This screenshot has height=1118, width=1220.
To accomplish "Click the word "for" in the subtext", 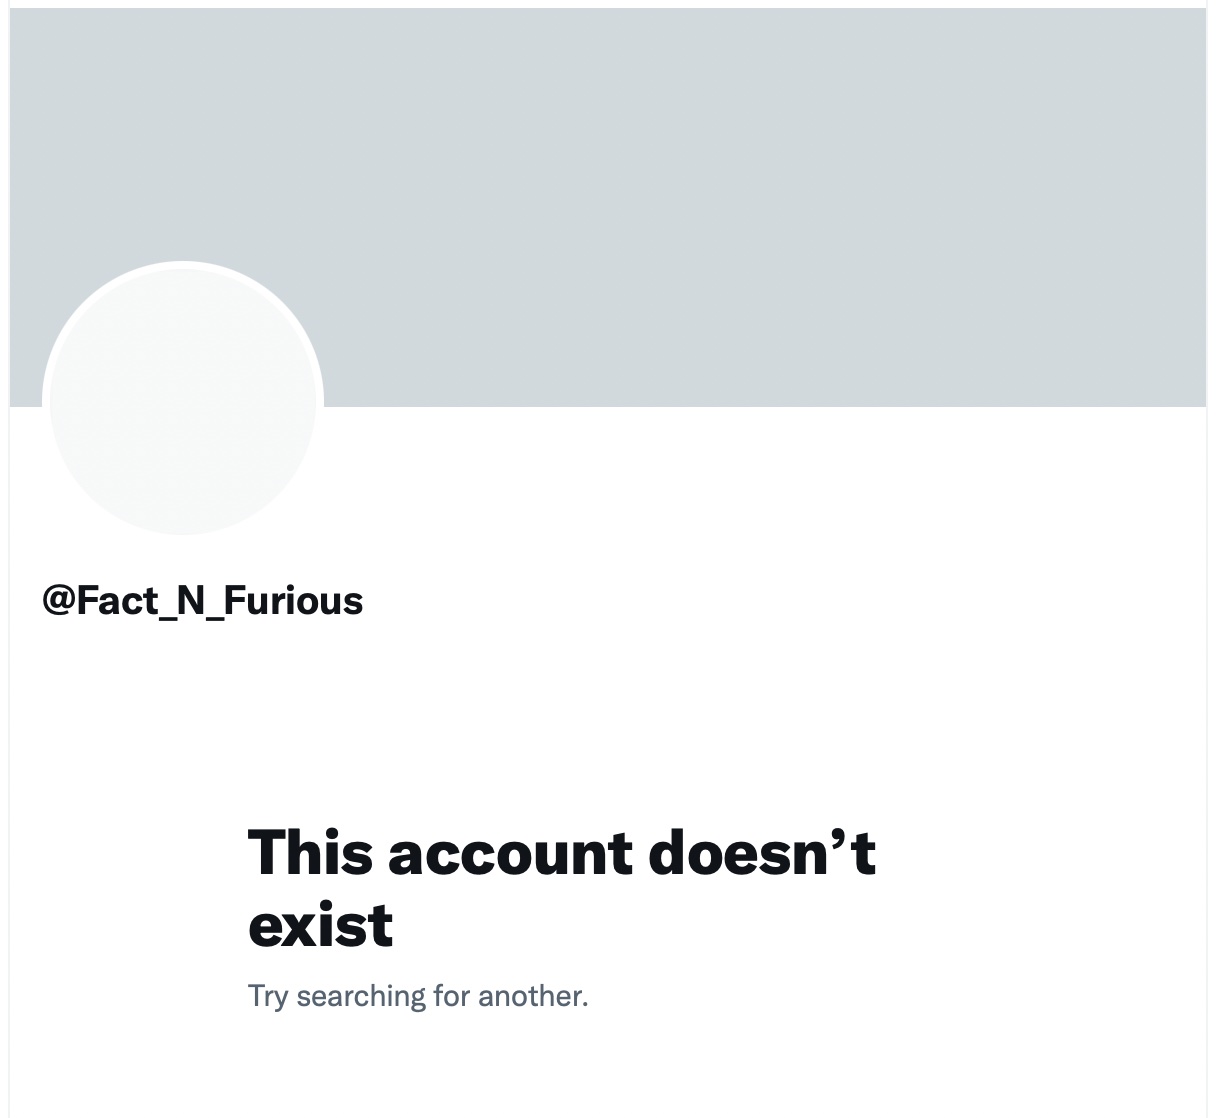I will pos(452,996).
